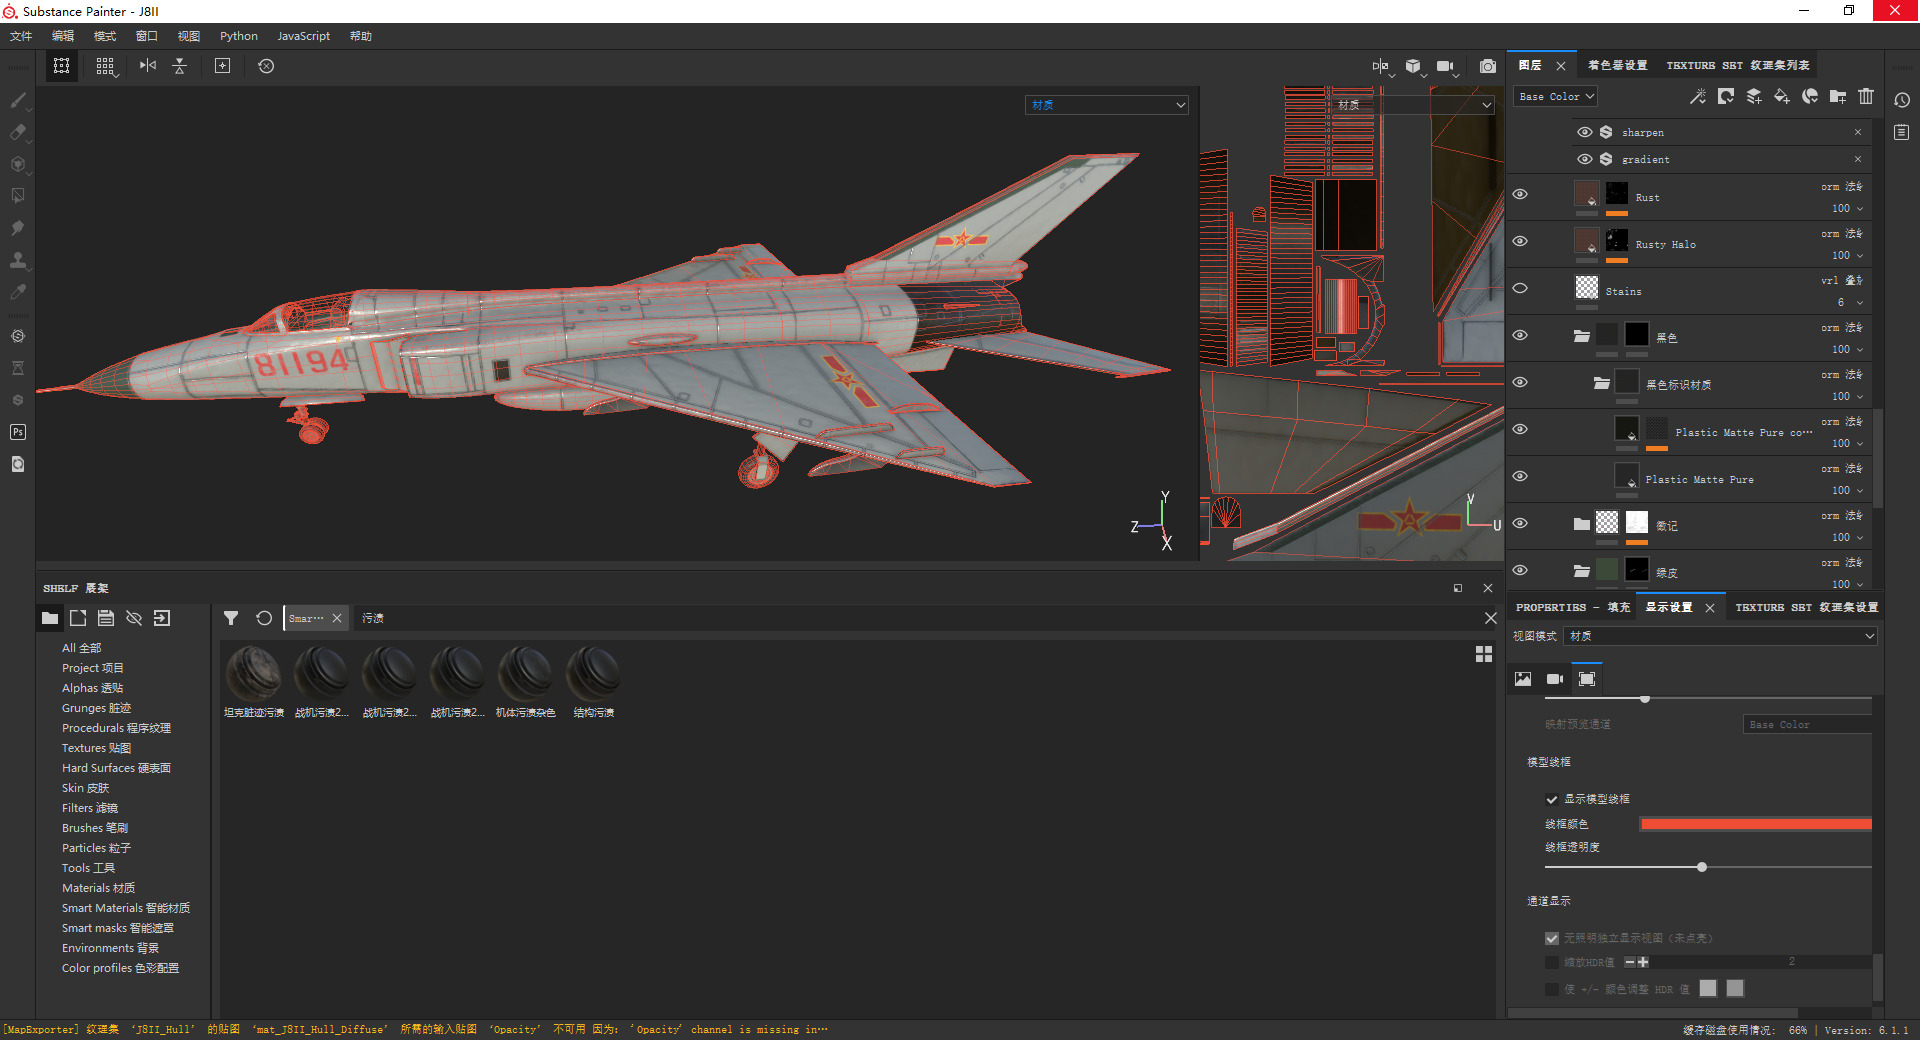Open the 映射预览通道 Base Color dropdown
Screen dimensions: 1920x1040
1808,725
